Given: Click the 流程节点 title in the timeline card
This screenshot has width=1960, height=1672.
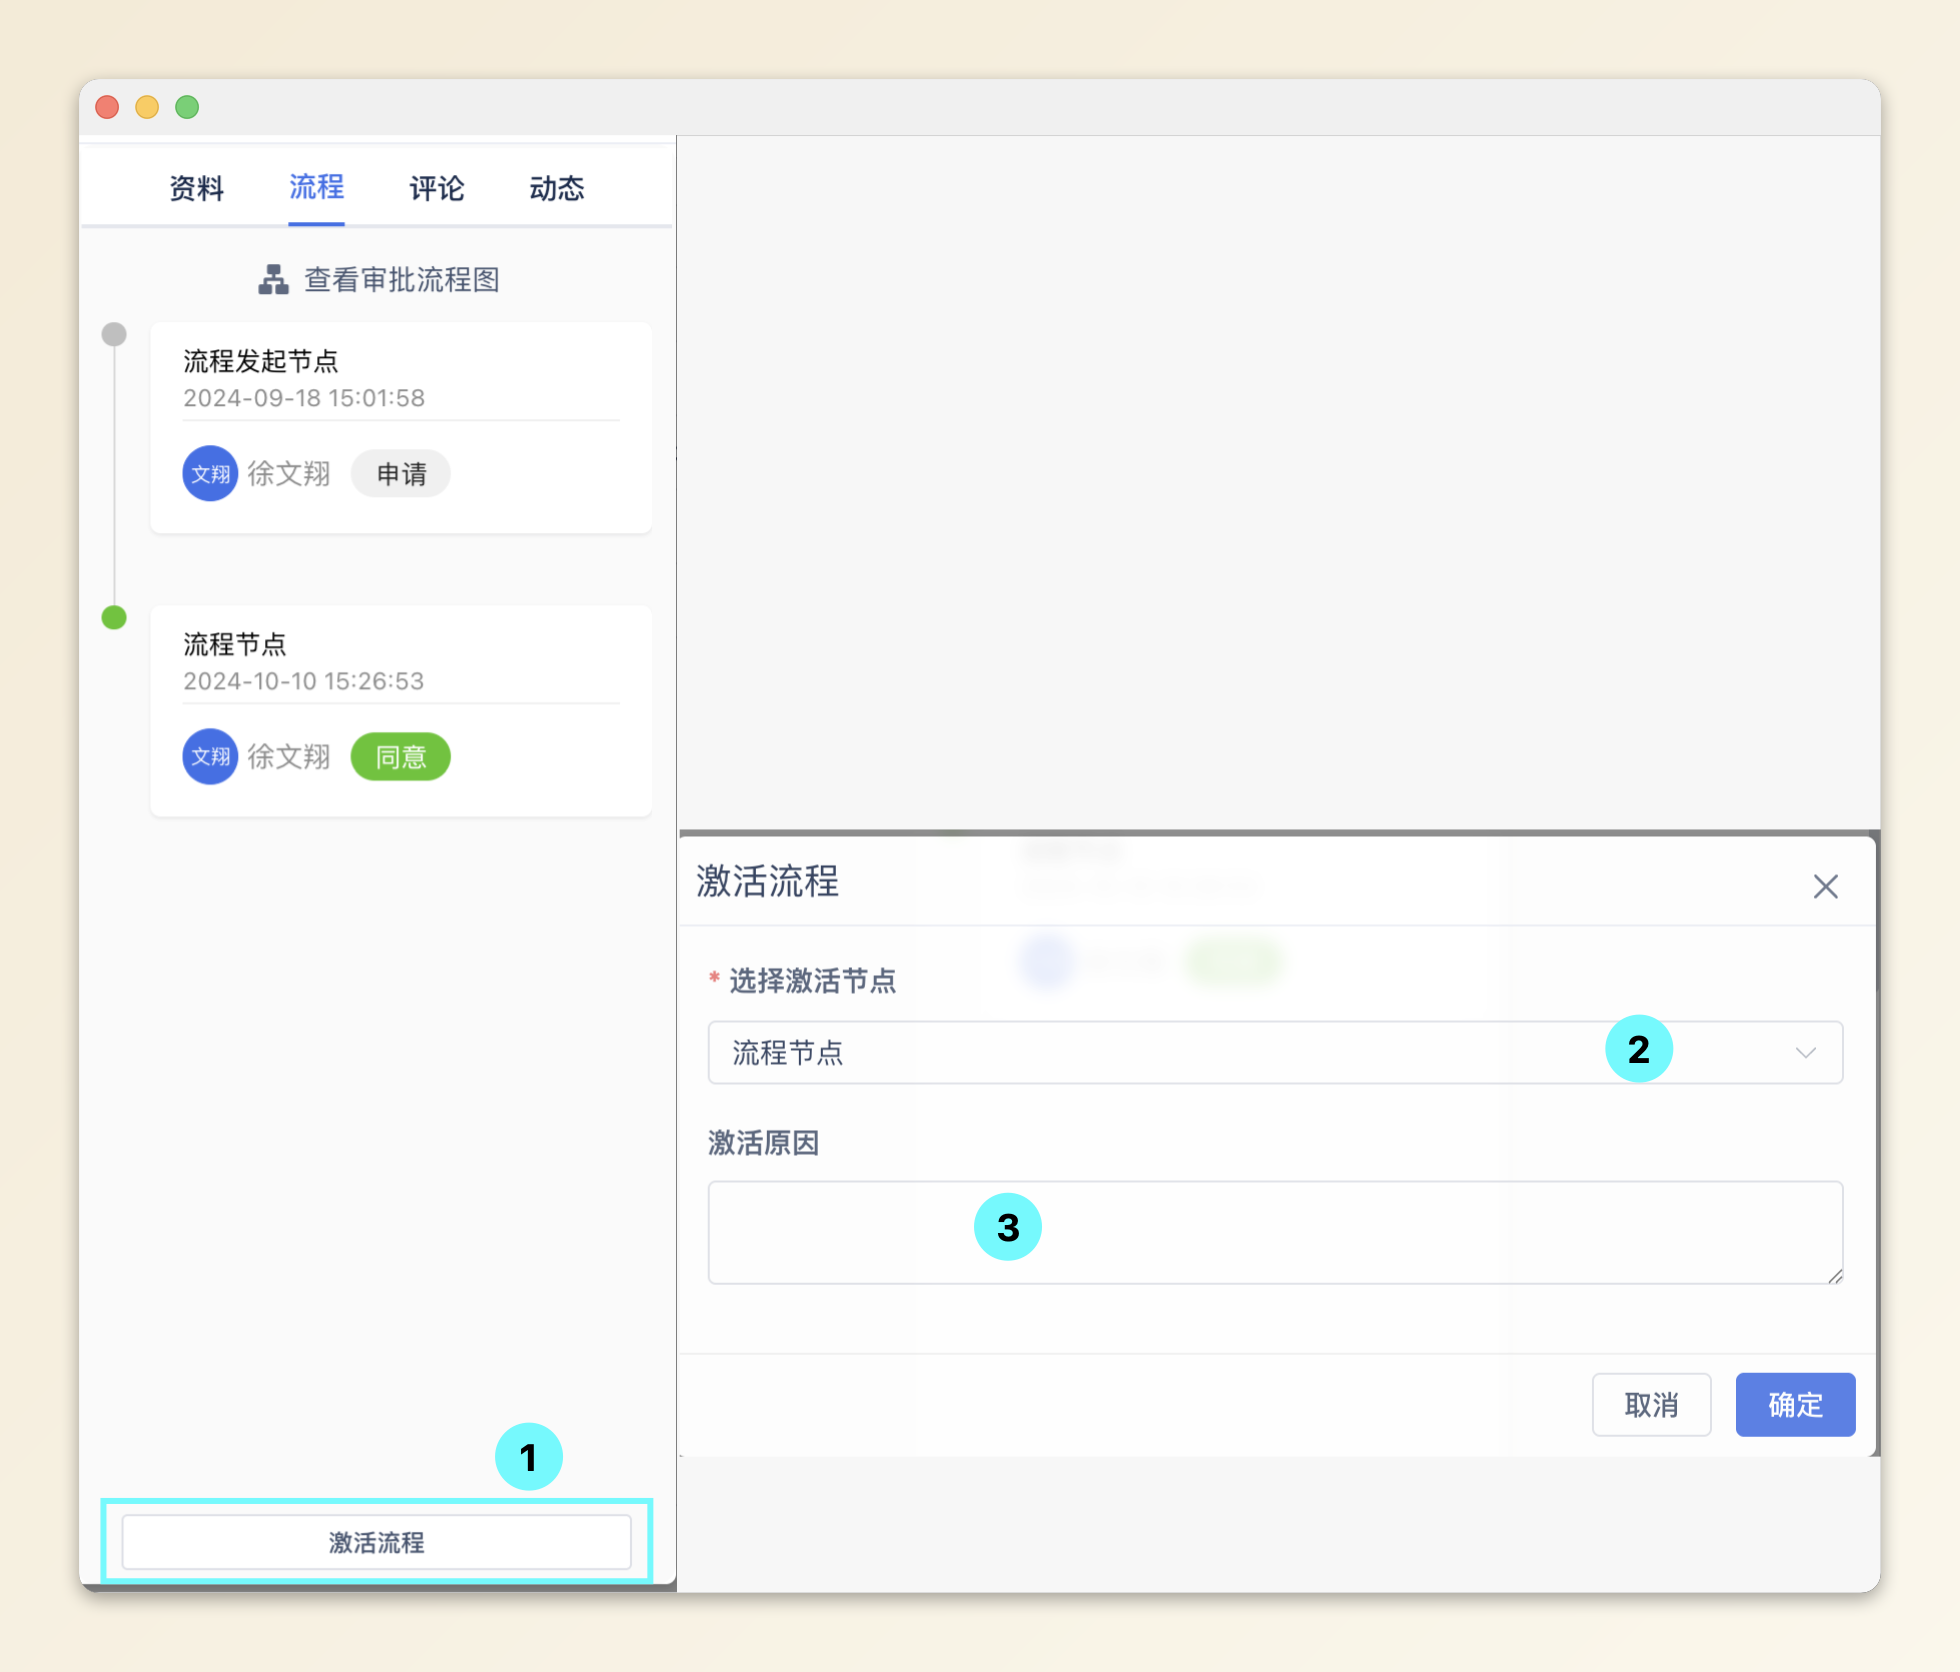Looking at the screenshot, I should pyautogui.click(x=235, y=644).
